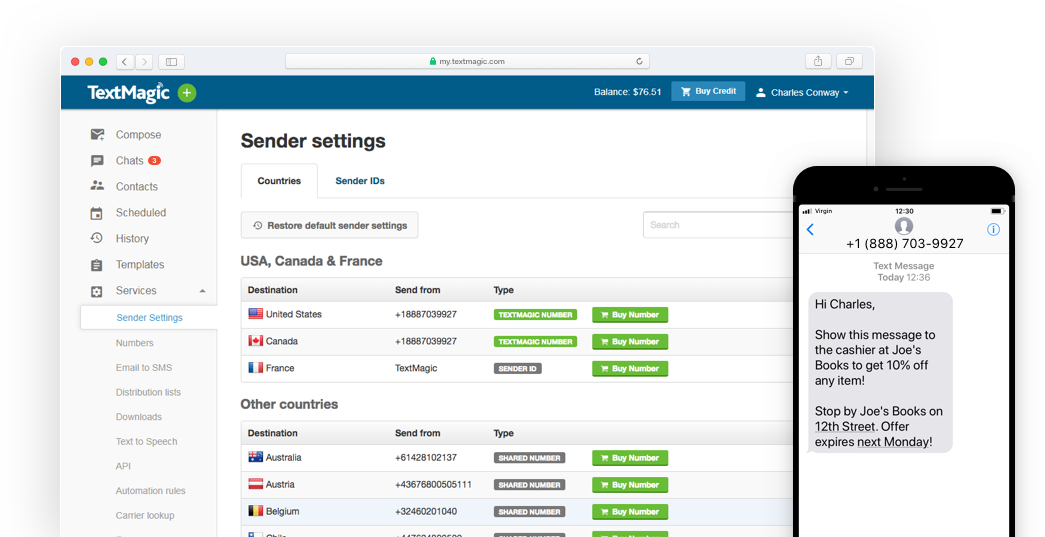Open Text to Speech item
The width and height of the screenshot is (1045, 537).
pos(147,442)
